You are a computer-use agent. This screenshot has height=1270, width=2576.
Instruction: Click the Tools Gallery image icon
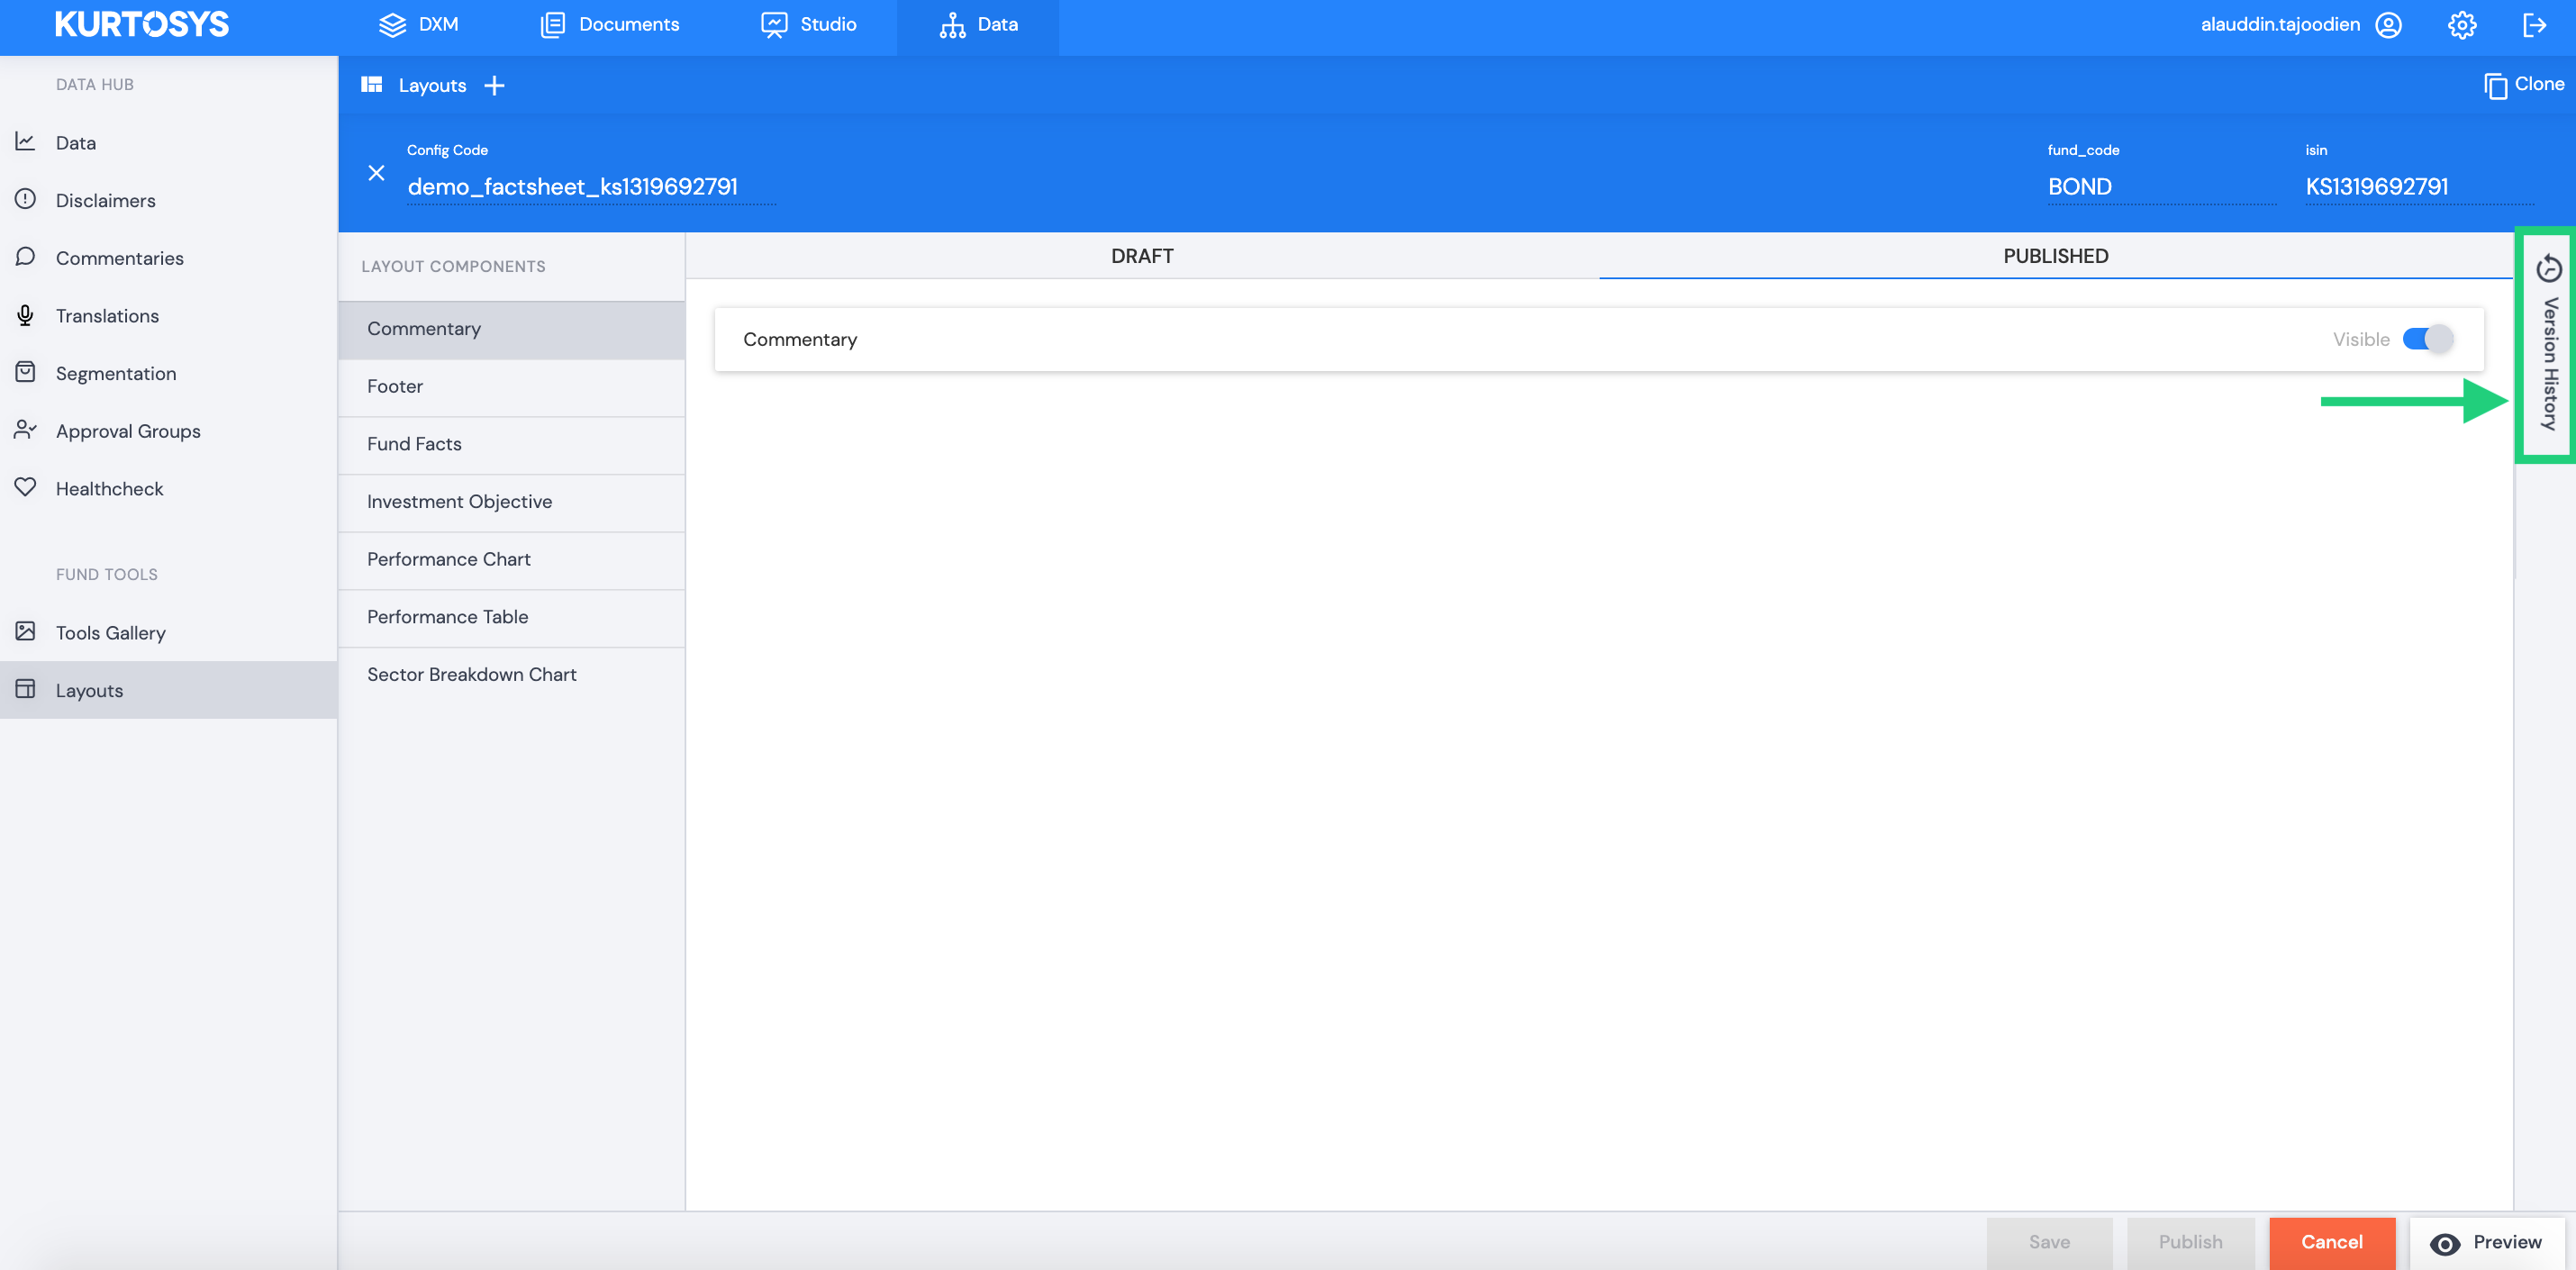click(25, 631)
